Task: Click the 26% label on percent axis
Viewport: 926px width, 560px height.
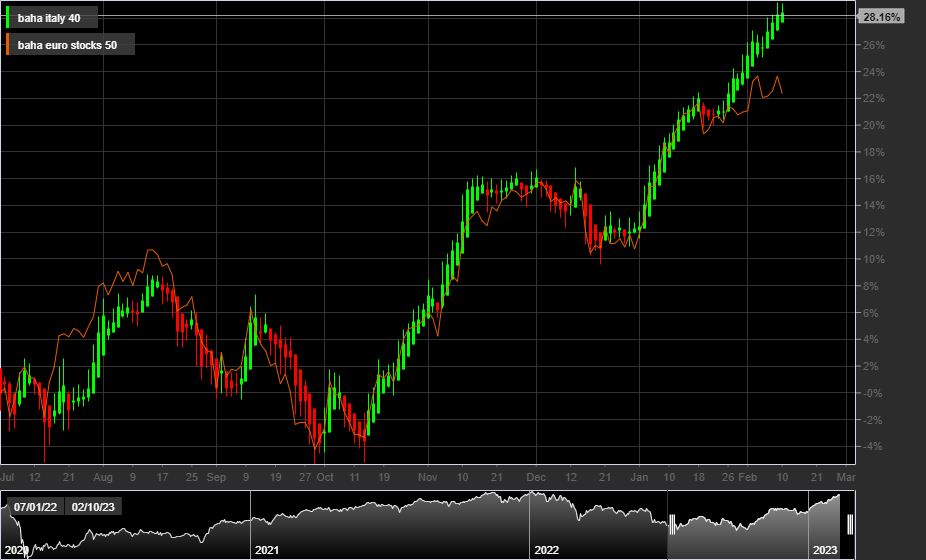Action: tap(873, 45)
